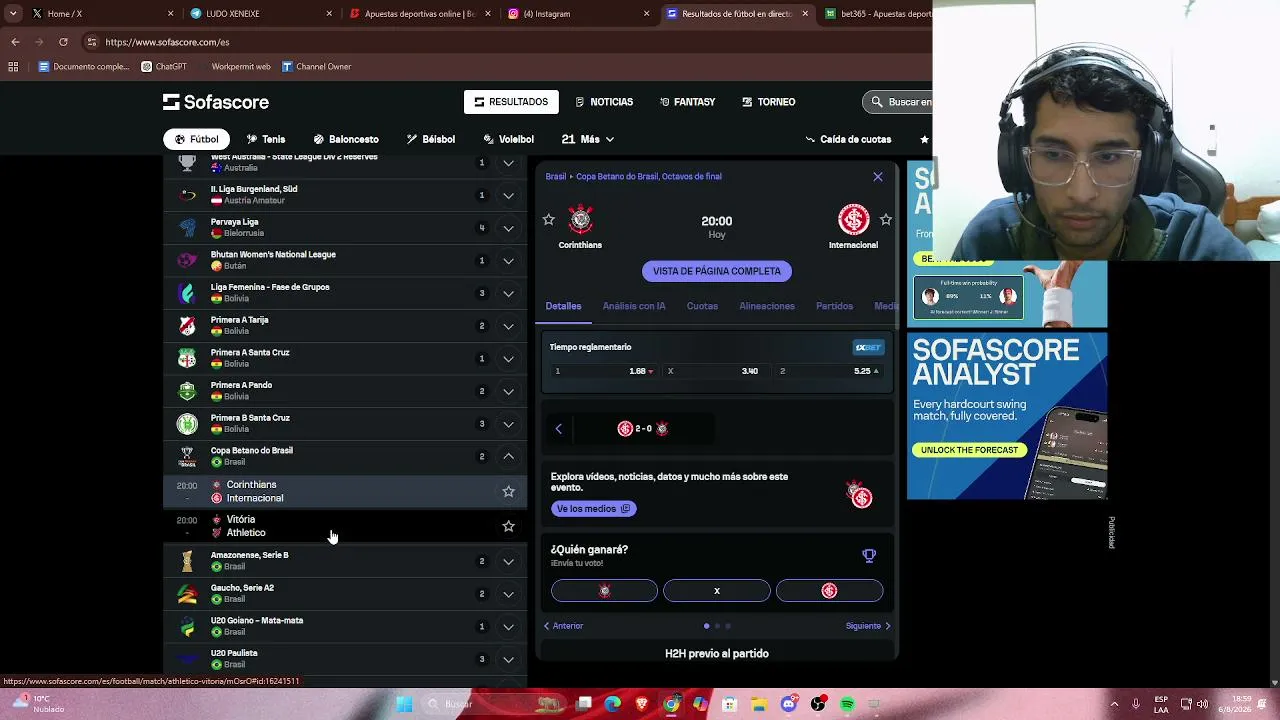Click the Unlock the Forecast ad button
1280x720 pixels.
[x=969, y=450]
